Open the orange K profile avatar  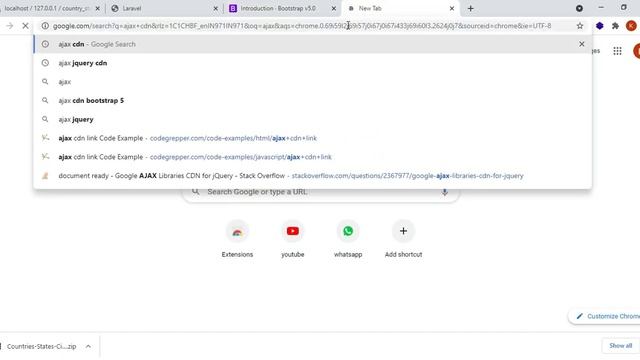[x=631, y=26]
